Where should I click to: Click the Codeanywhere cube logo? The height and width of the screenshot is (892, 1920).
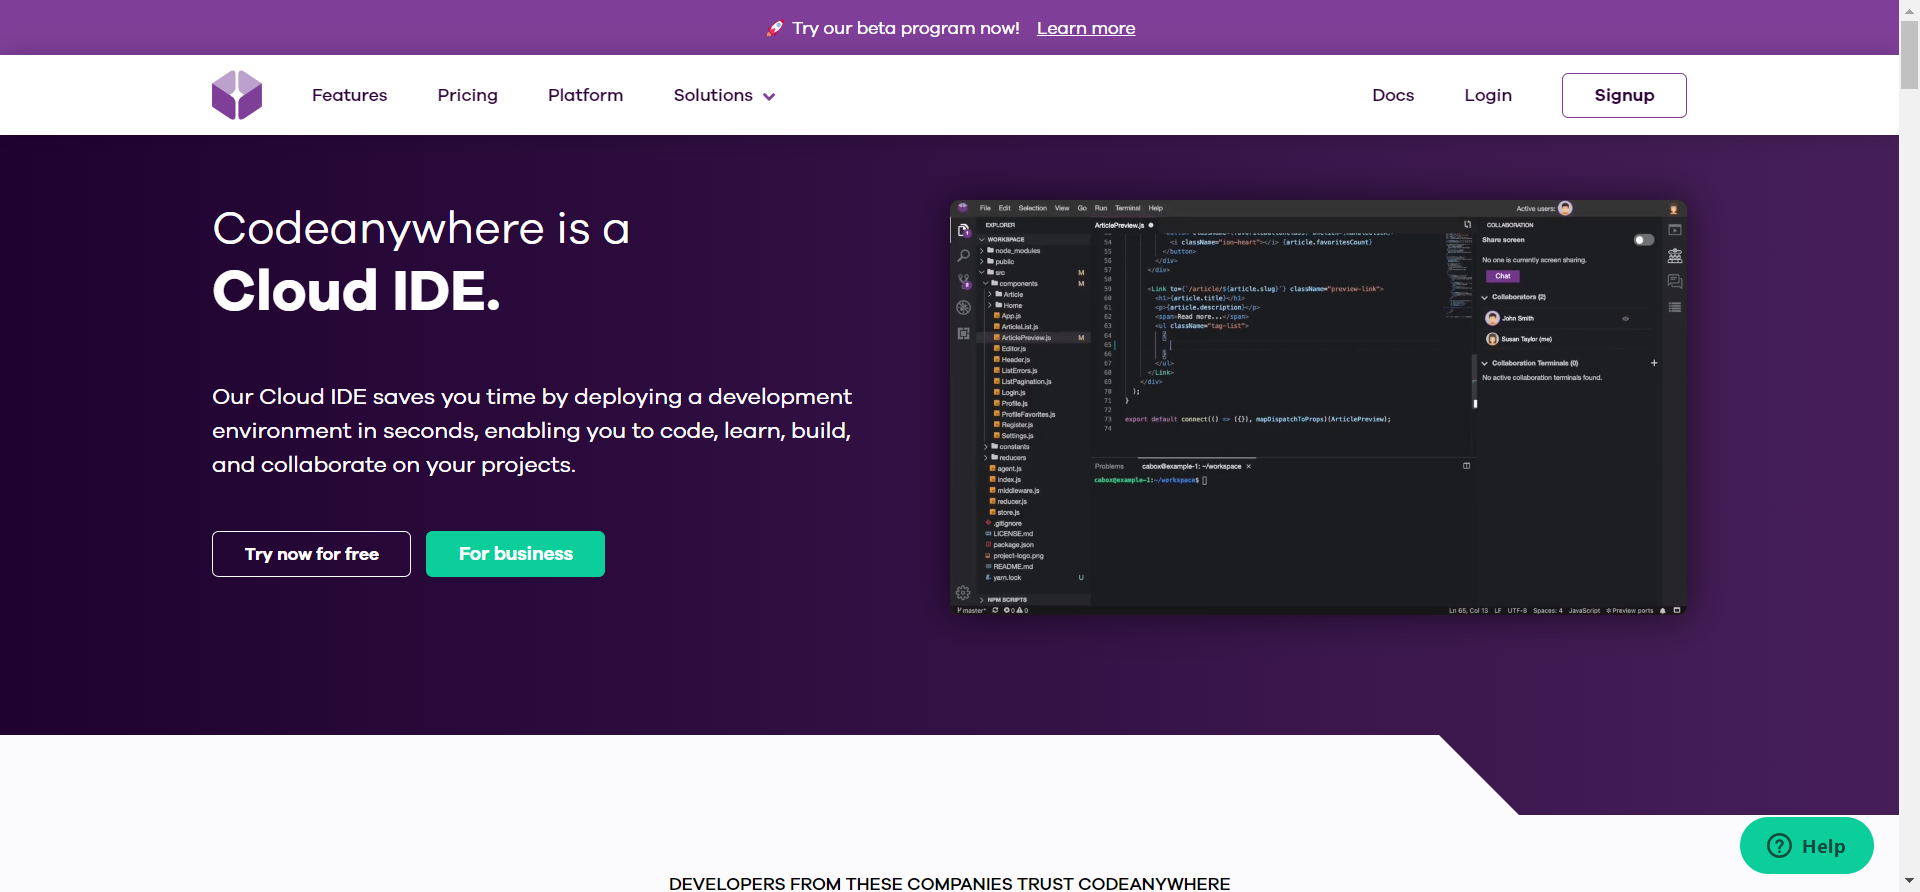pos(237,95)
